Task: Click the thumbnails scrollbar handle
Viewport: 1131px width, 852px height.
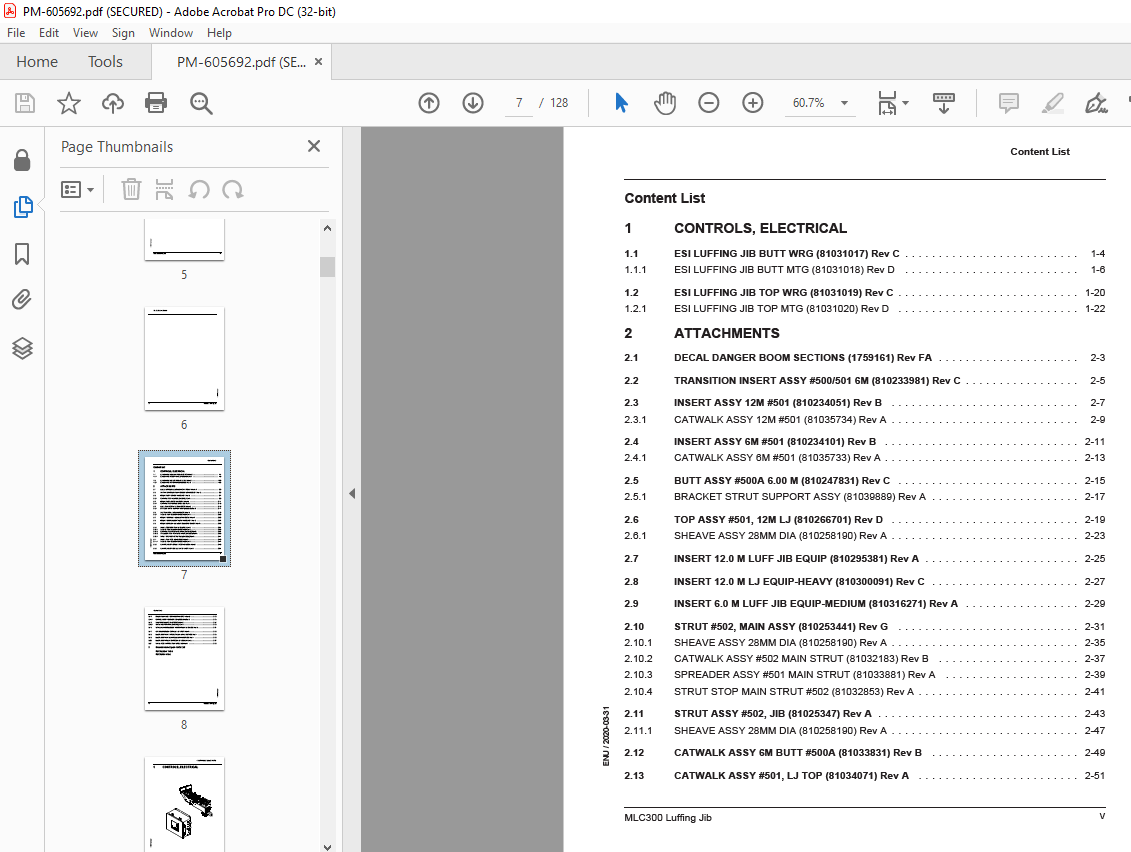Action: (x=327, y=267)
